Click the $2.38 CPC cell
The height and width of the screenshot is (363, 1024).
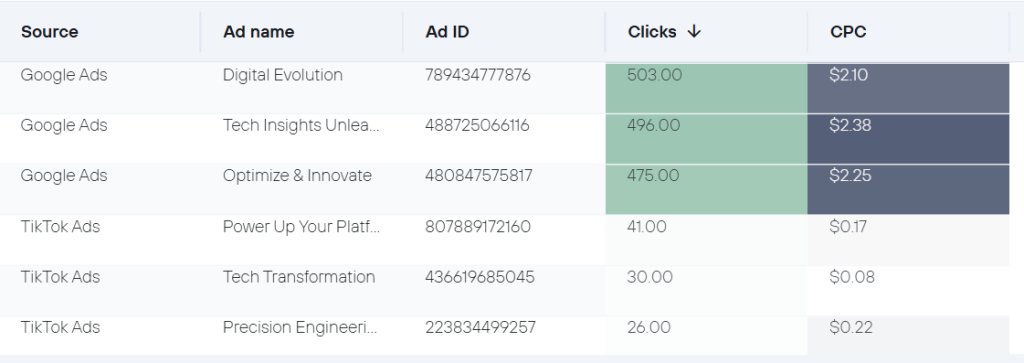pyautogui.click(x=908, y=139)
